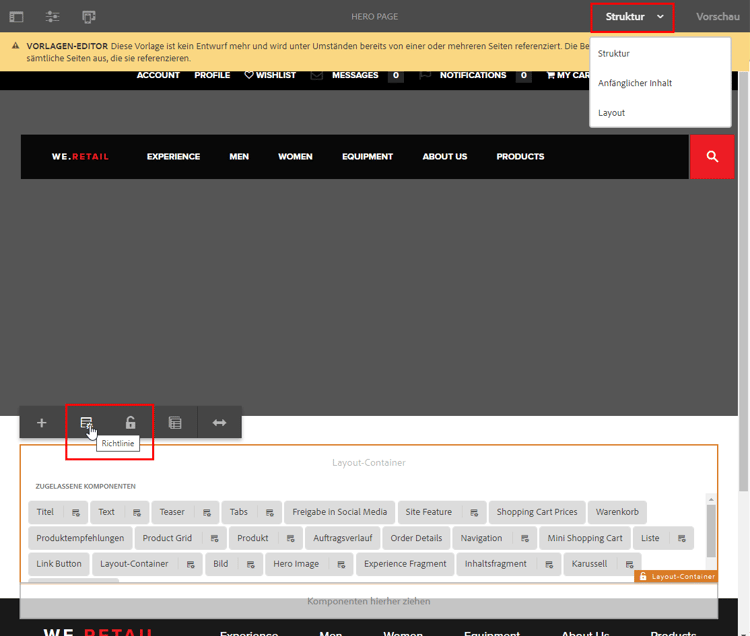Open policy icon for Navigation component

pyautogui.click(x=525, y=538)
